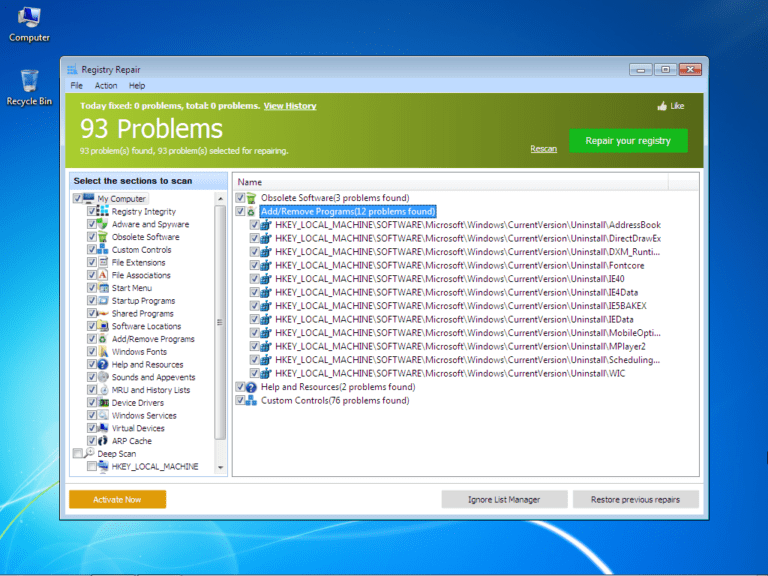Open the View History link
The width and height of the screenshot is (768, 576).
289,106
